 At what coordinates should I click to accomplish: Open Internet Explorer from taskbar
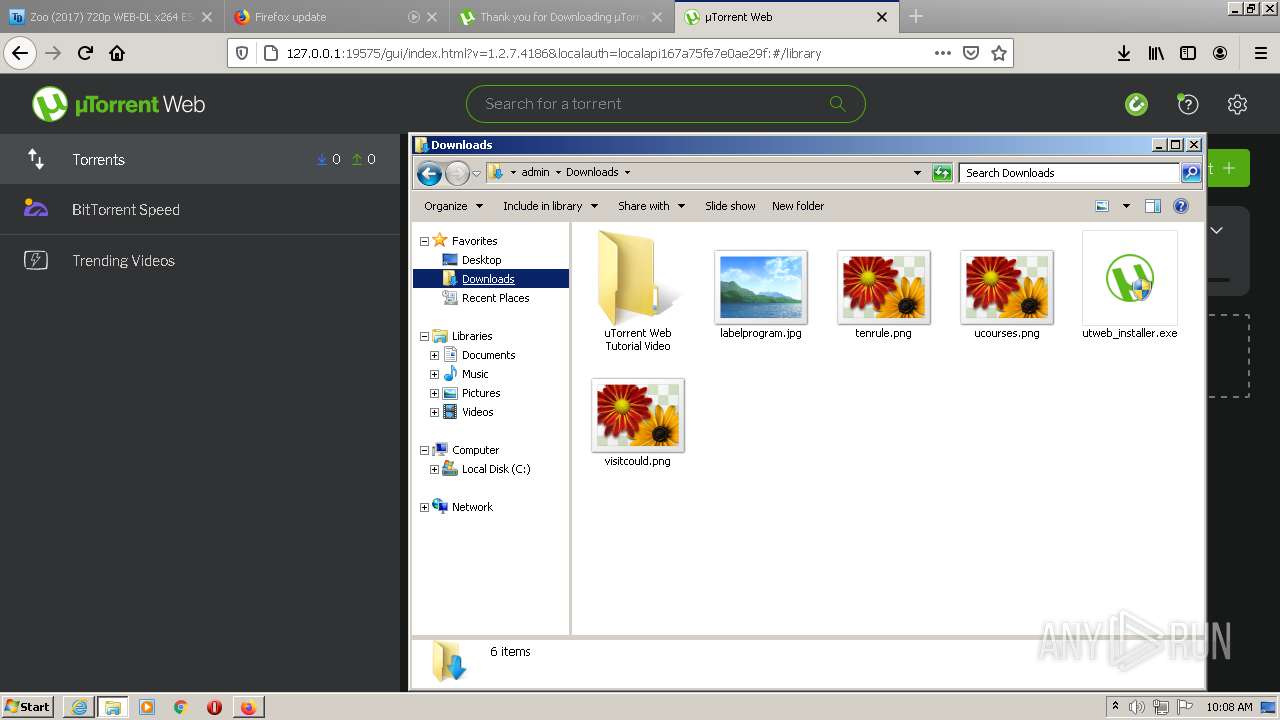click(x=79, y=707)
